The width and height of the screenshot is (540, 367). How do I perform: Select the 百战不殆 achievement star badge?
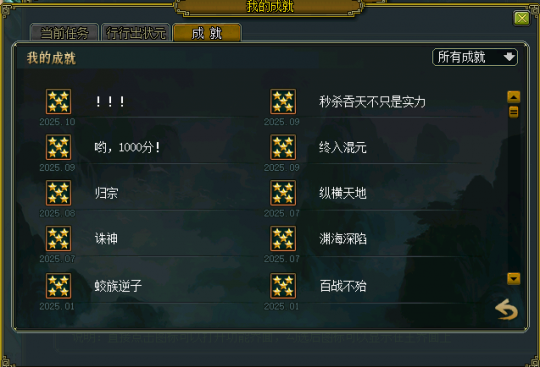tap(283, 286)
